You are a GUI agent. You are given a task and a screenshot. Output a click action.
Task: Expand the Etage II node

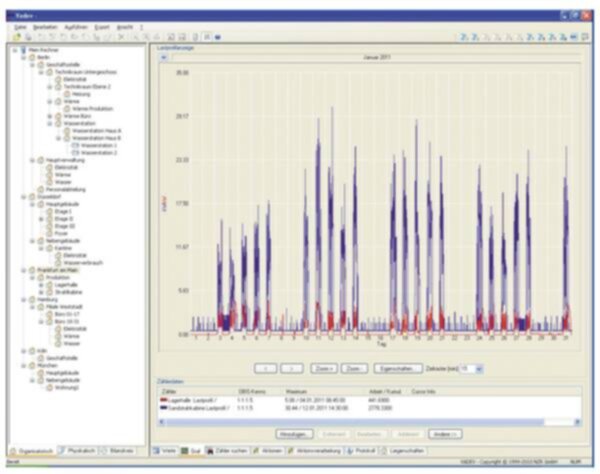[x=41, y=219]
